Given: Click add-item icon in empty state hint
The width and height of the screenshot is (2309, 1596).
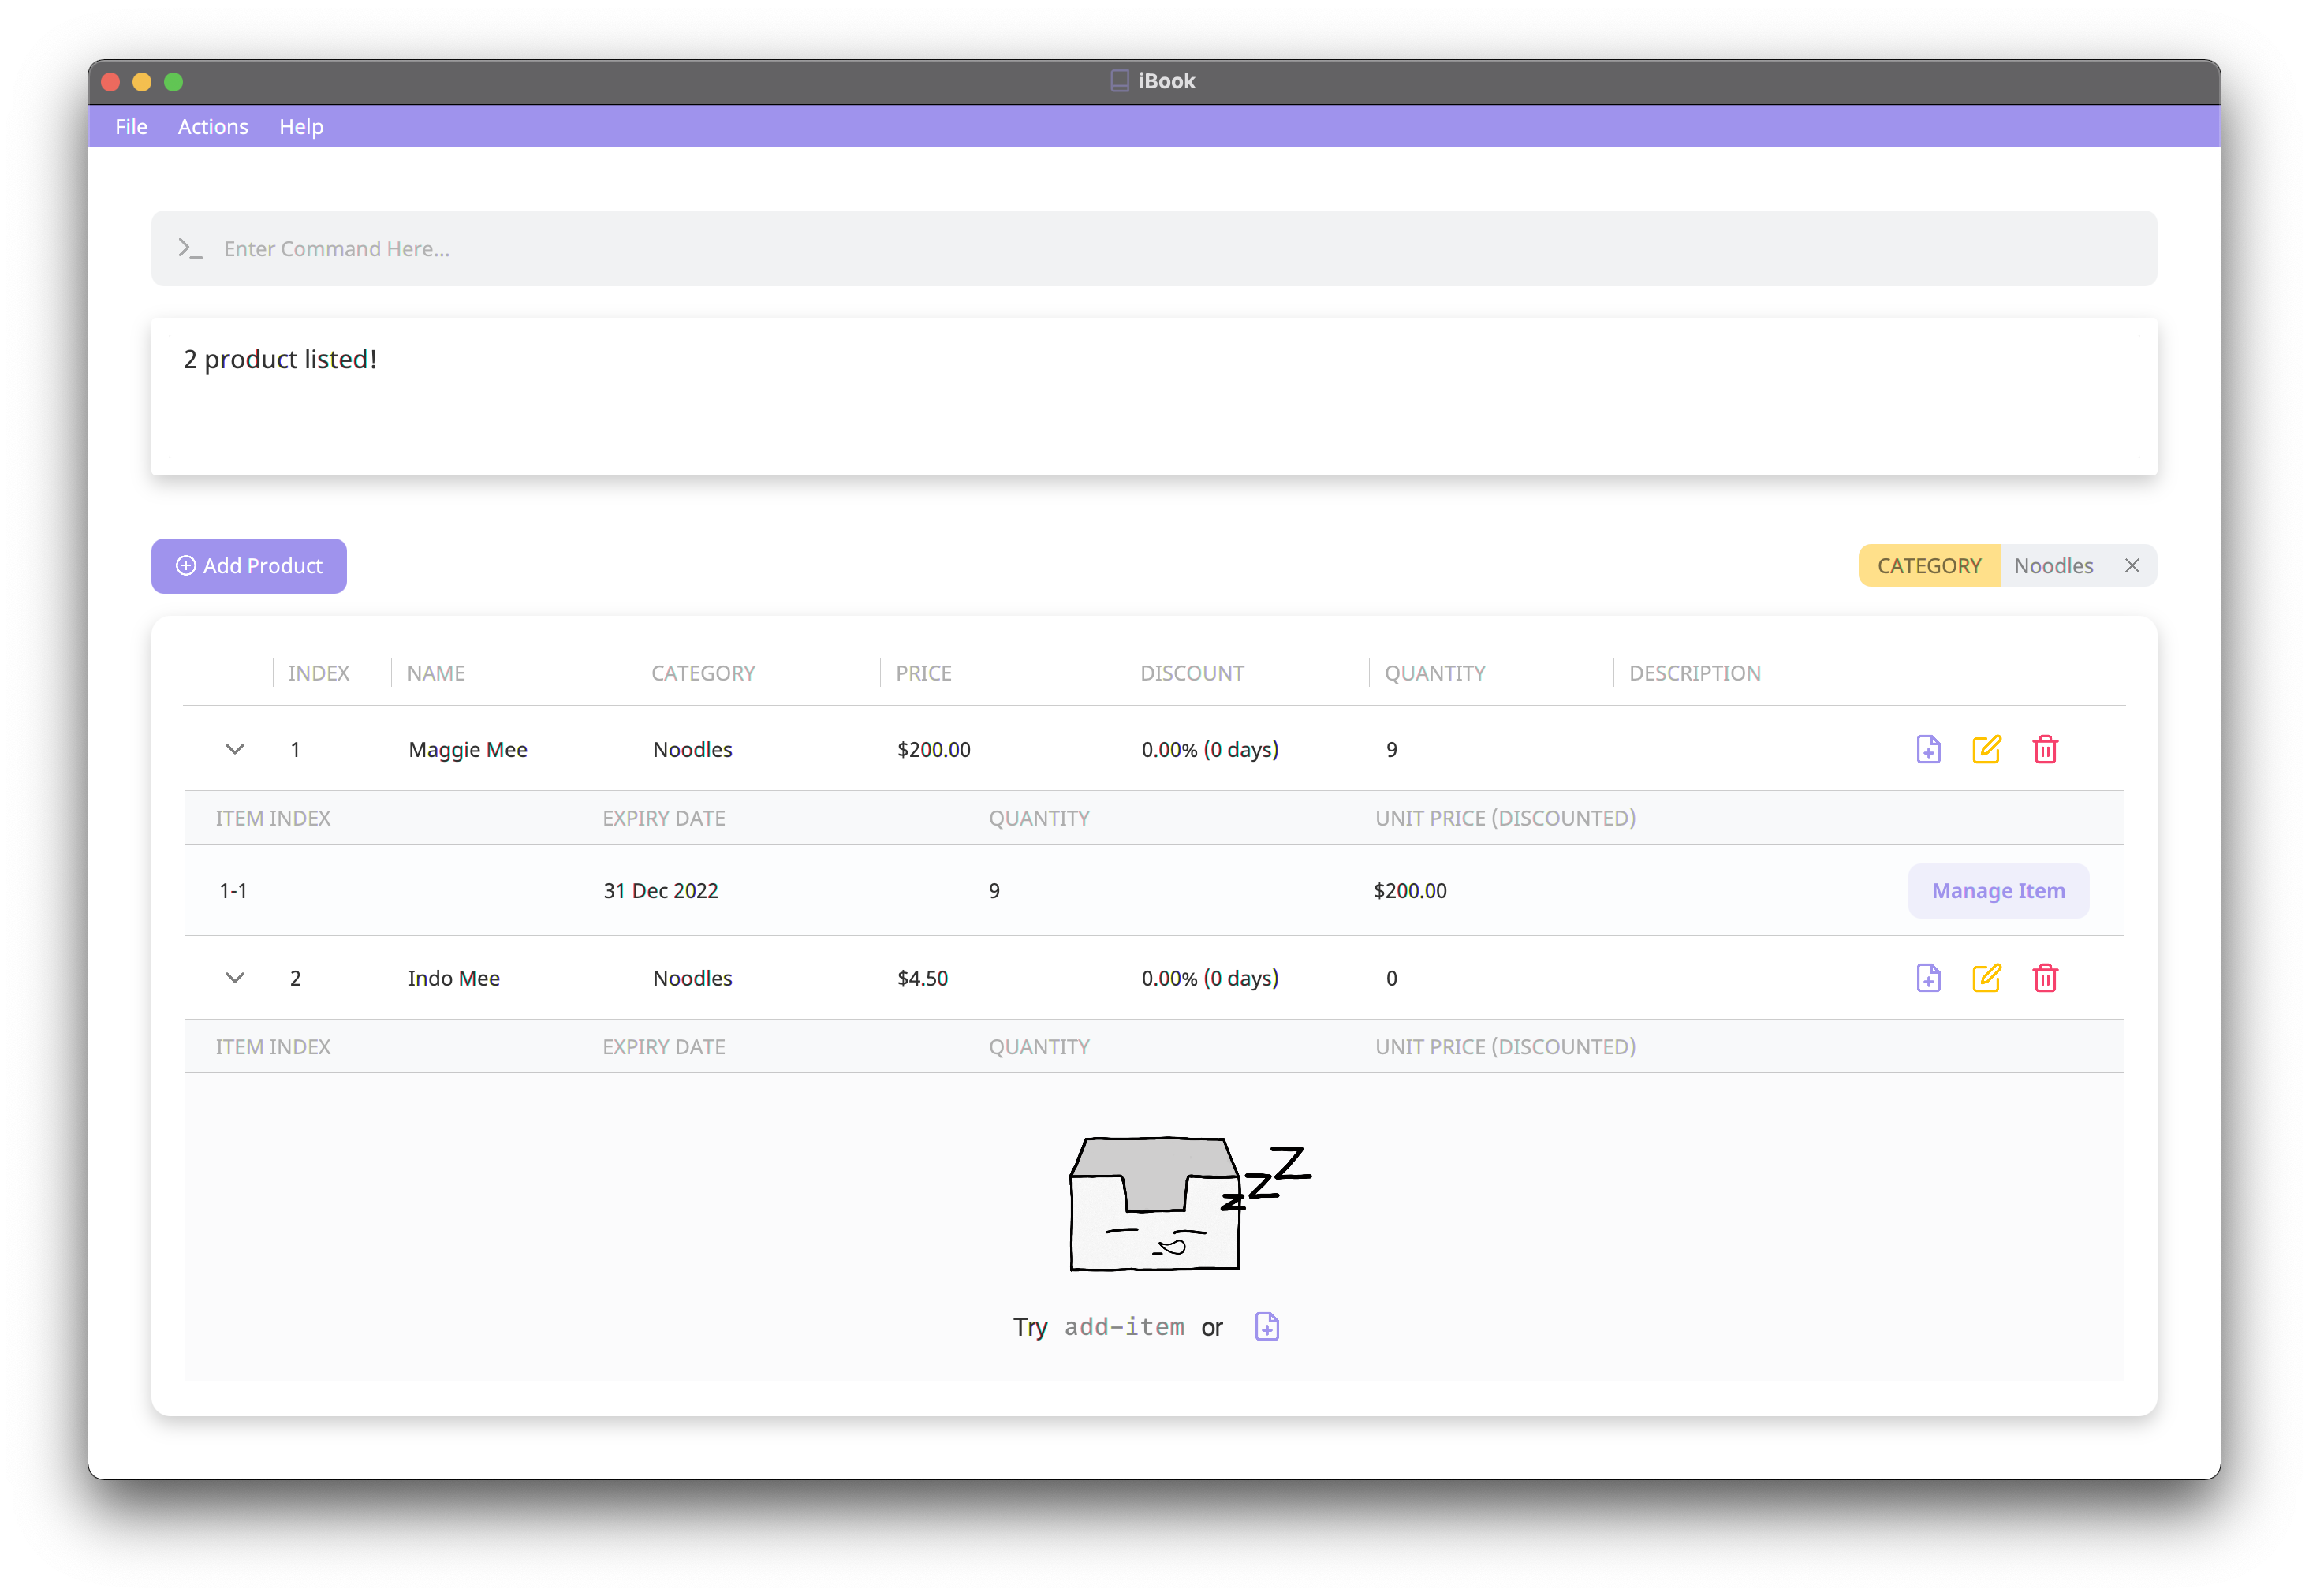Looking at the screenshot, I should (1266, 1327).
